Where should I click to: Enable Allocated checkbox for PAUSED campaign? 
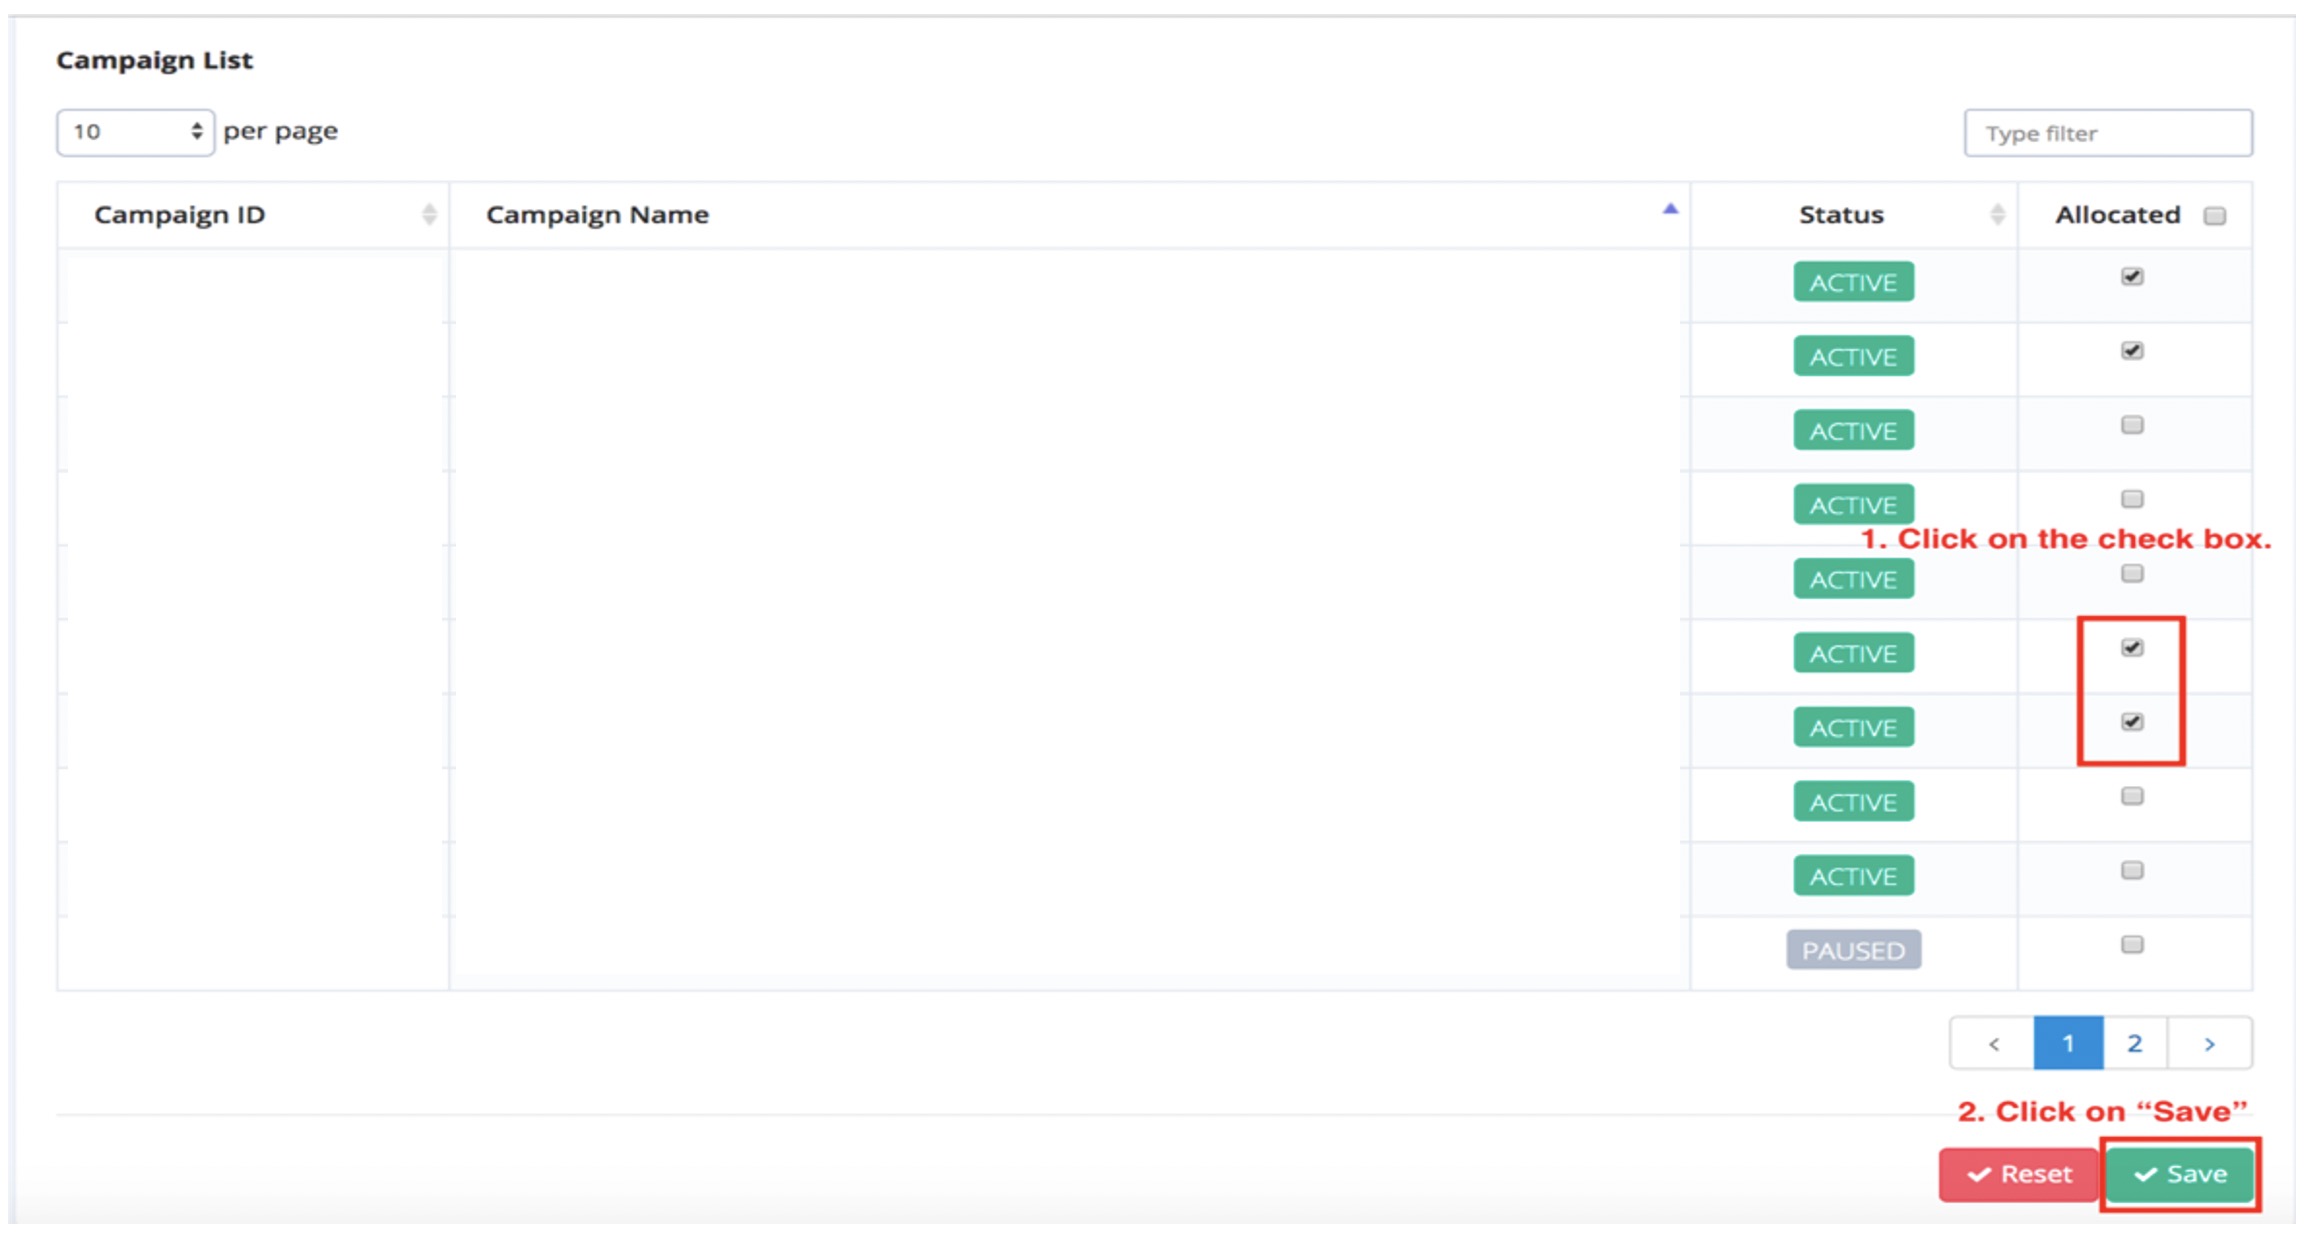(2132, 944)
